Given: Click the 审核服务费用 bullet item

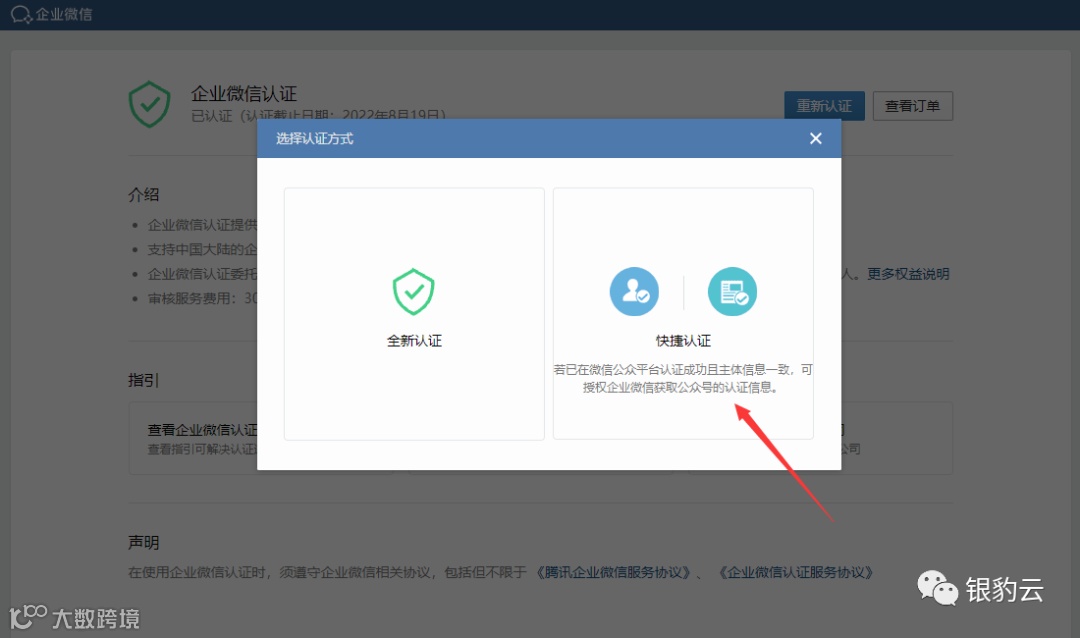Looking at the screenshot, I should pos(202,298).
